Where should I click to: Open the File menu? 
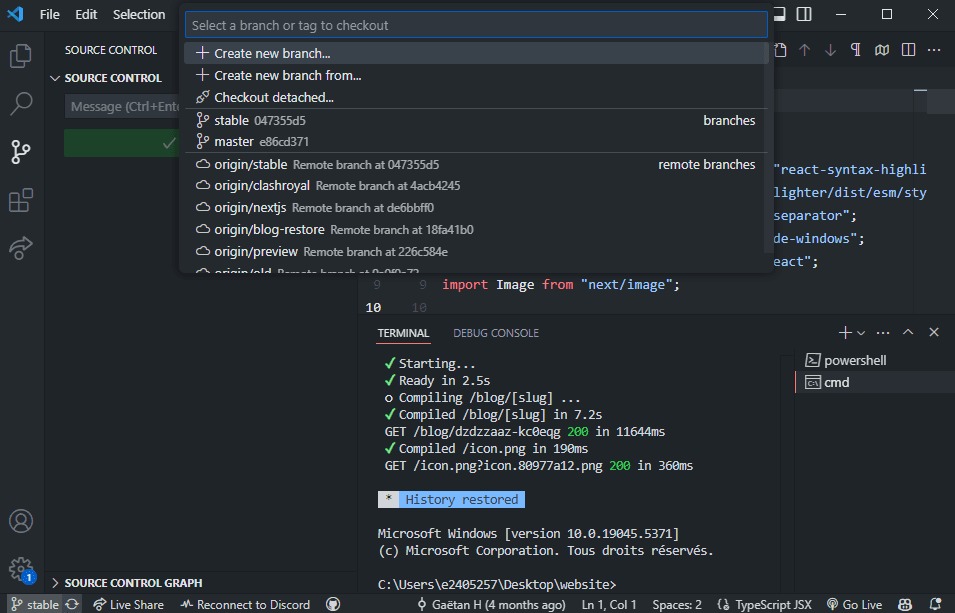pyautogui.click(x=50, y=14)
